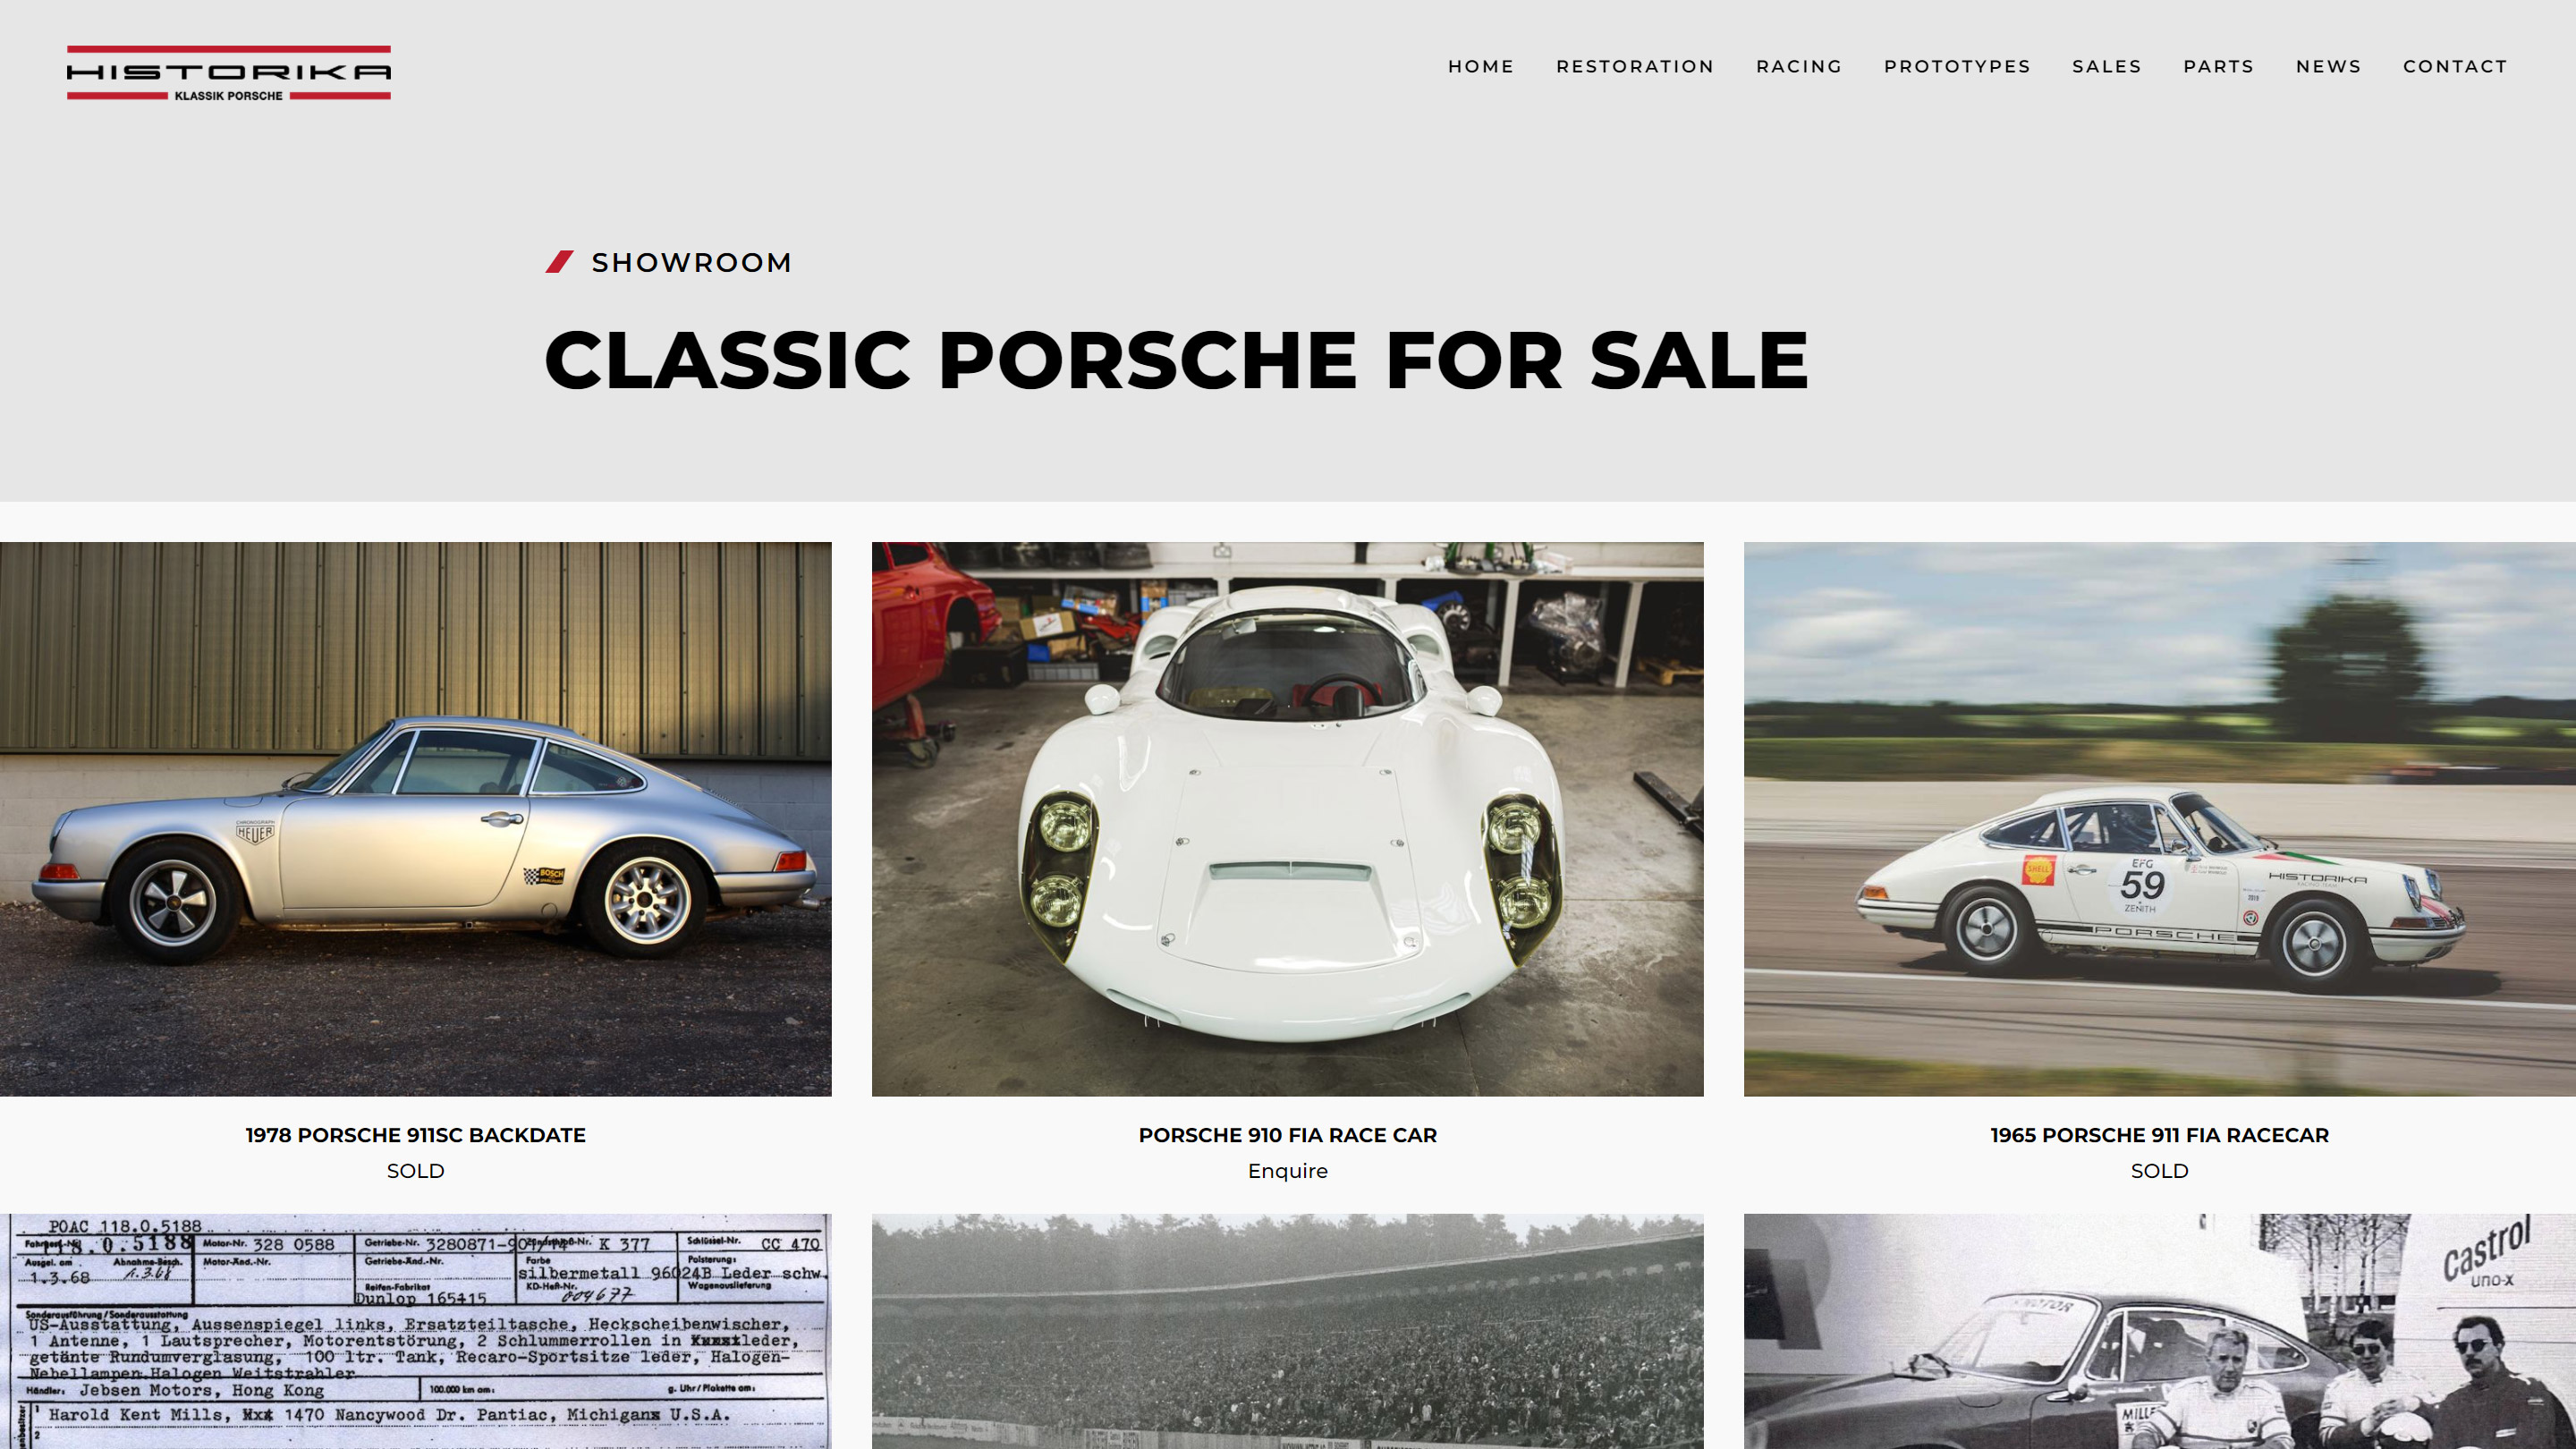The width and height of the screenshot is (2576, 1449).
Task: Click the Porsche 910 FIA Race Car title
Action: pyautogui.click(x=1288, y=1135)
